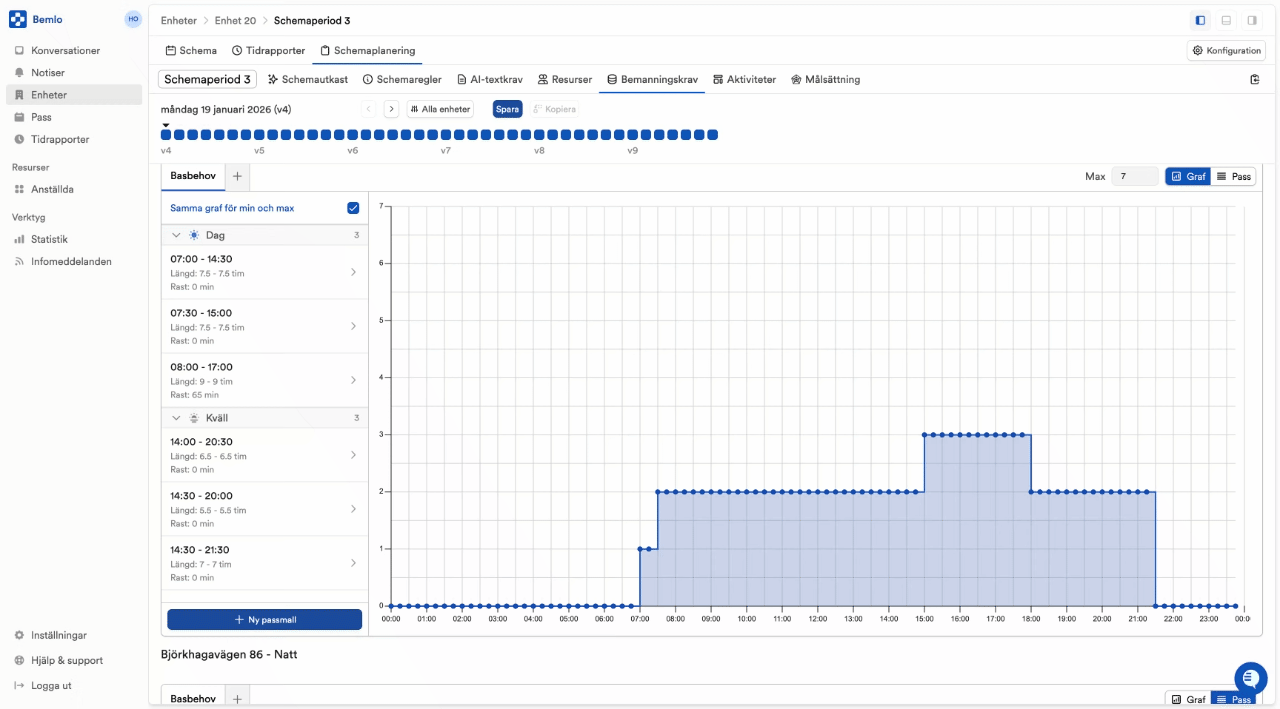Open the Konfiguration button
The height and width of the screenshot is (709, 1280).
(x=1227, y=50)
